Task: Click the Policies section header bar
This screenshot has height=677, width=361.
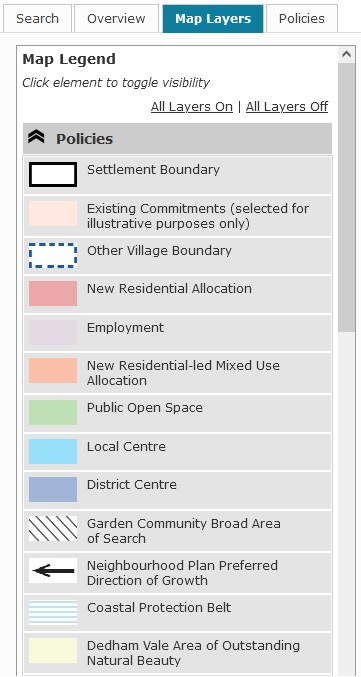Action: [x=177, y=139]
